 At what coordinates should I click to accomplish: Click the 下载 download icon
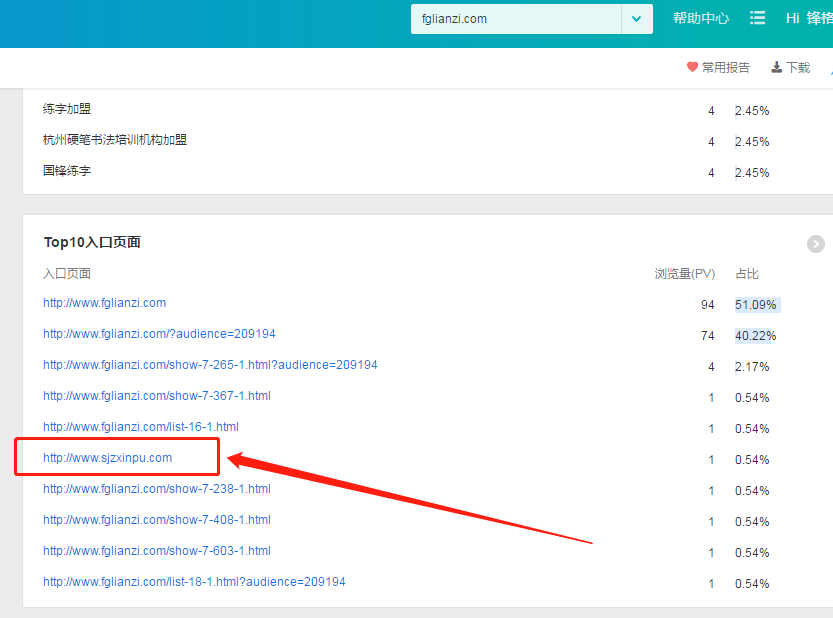pos(776,67)
